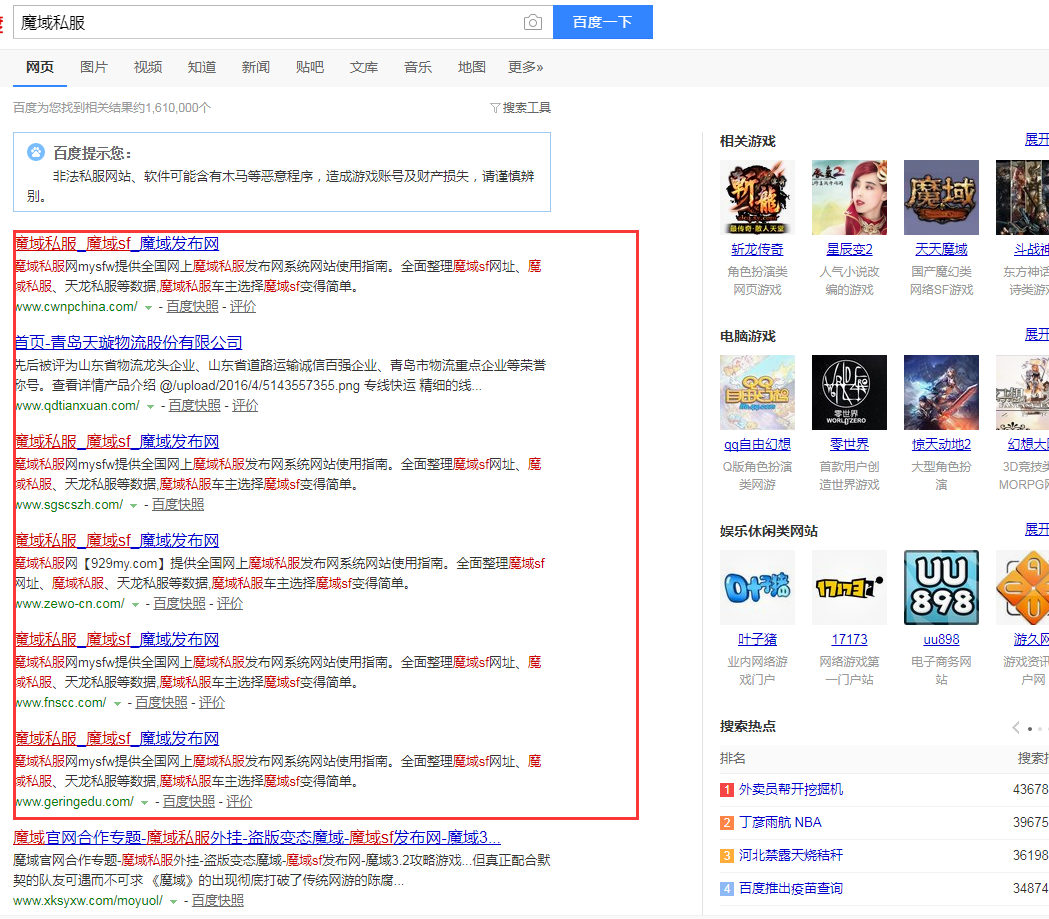Click 展开 to expand 相关游戏 section
The width and height of the screenshot is (1049, 919).
(1037, 140)
